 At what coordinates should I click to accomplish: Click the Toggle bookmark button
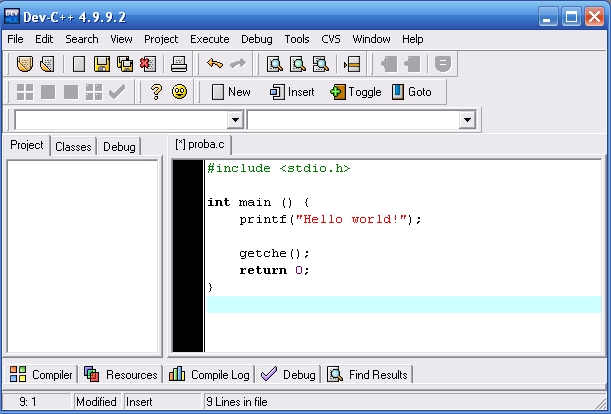tap(355, 92)
